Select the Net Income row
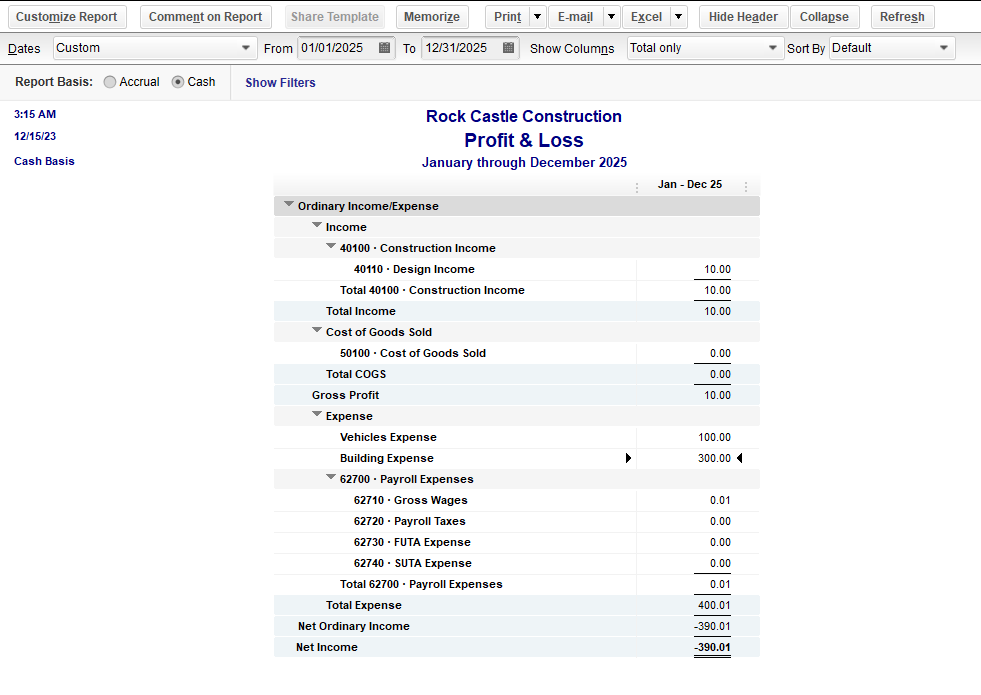981x695 pixels. [x=517, y=647]
